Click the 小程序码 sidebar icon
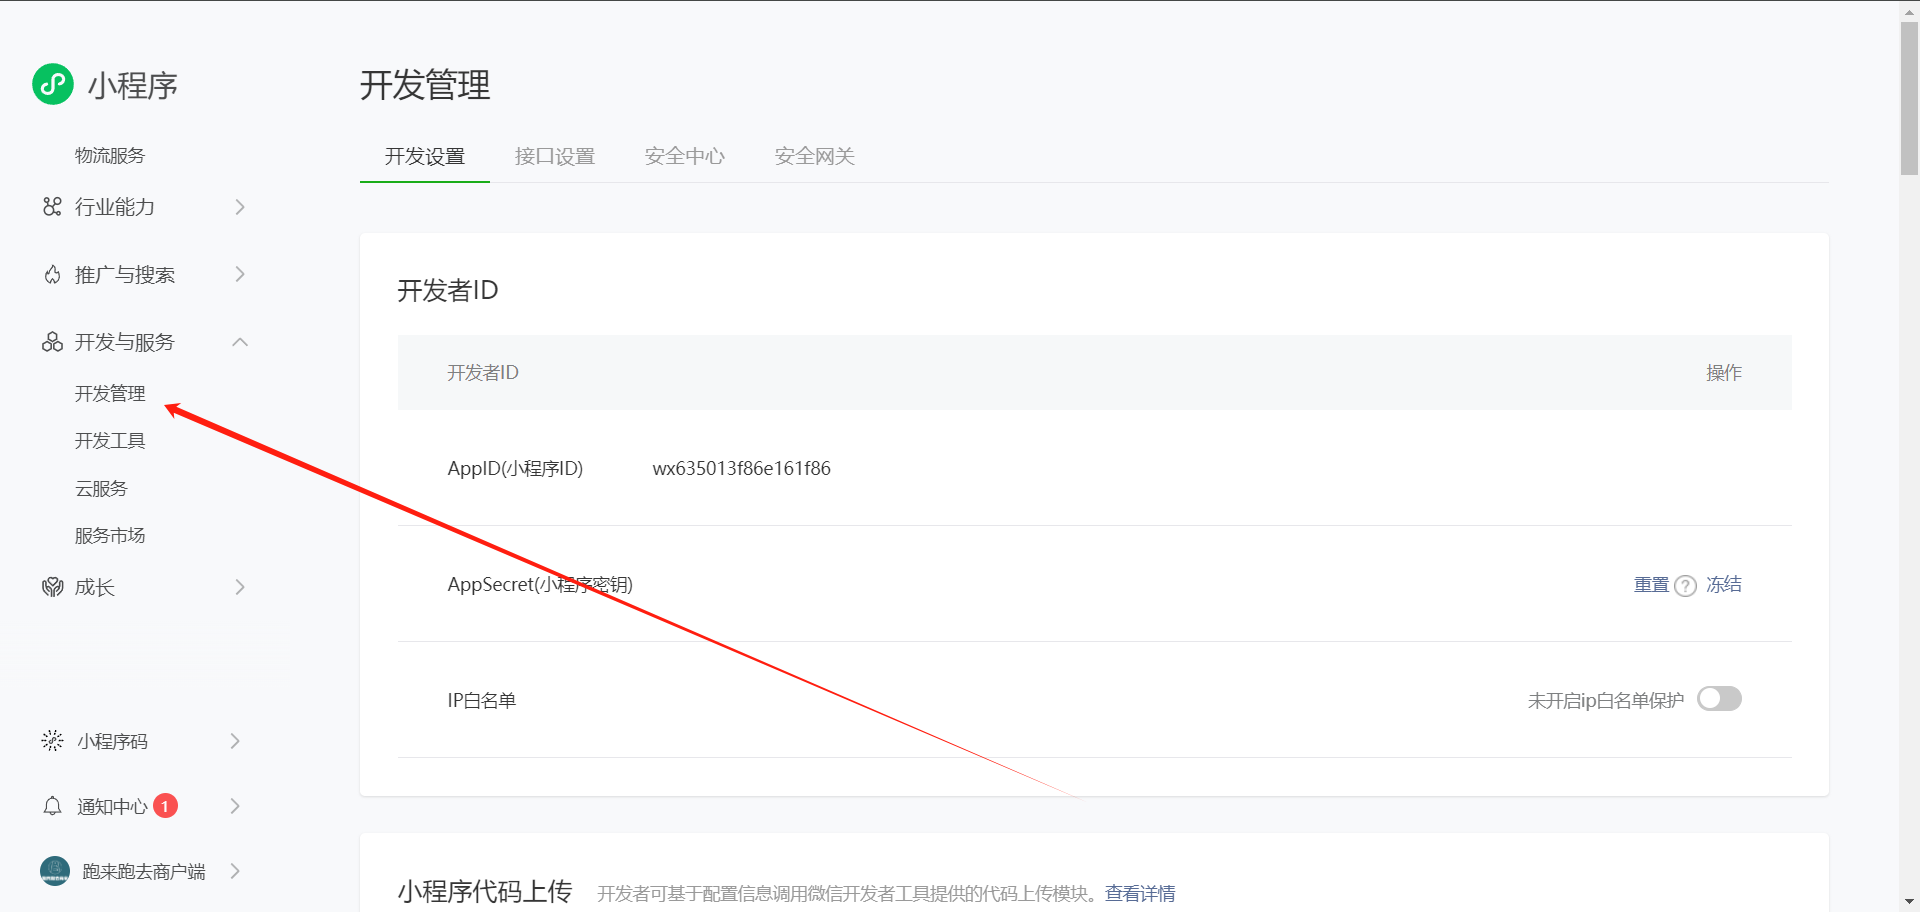Image resolution: width=1920 pixels, height=912 pixels. tap(52, 741)
